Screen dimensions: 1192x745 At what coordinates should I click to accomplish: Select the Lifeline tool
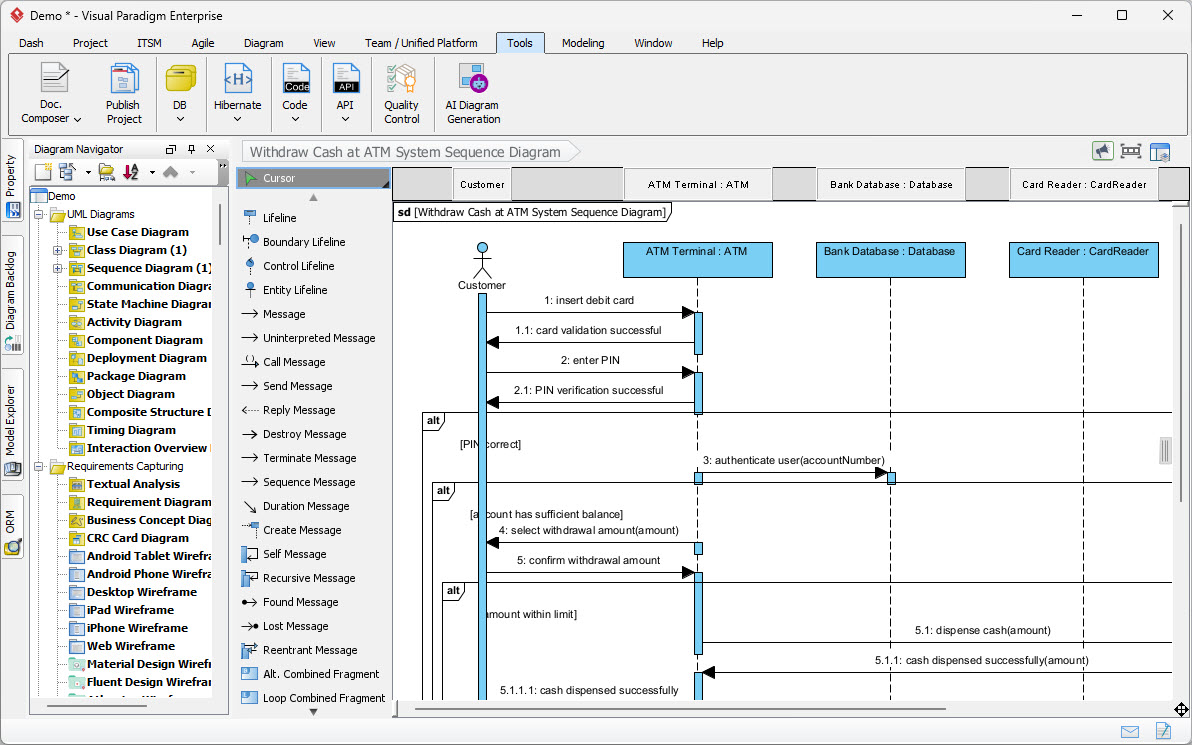click(313, 217)
